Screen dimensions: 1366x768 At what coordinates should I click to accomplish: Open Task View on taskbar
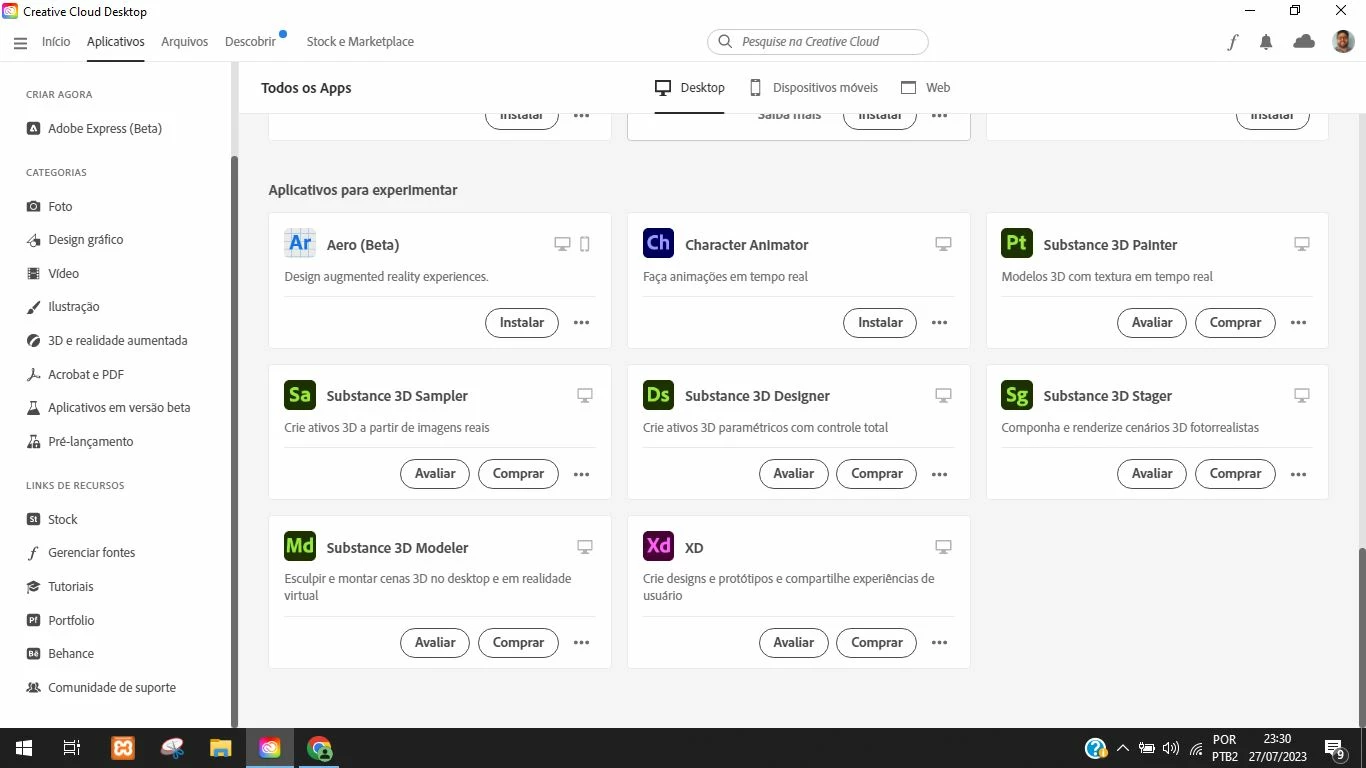coord(72,748)
